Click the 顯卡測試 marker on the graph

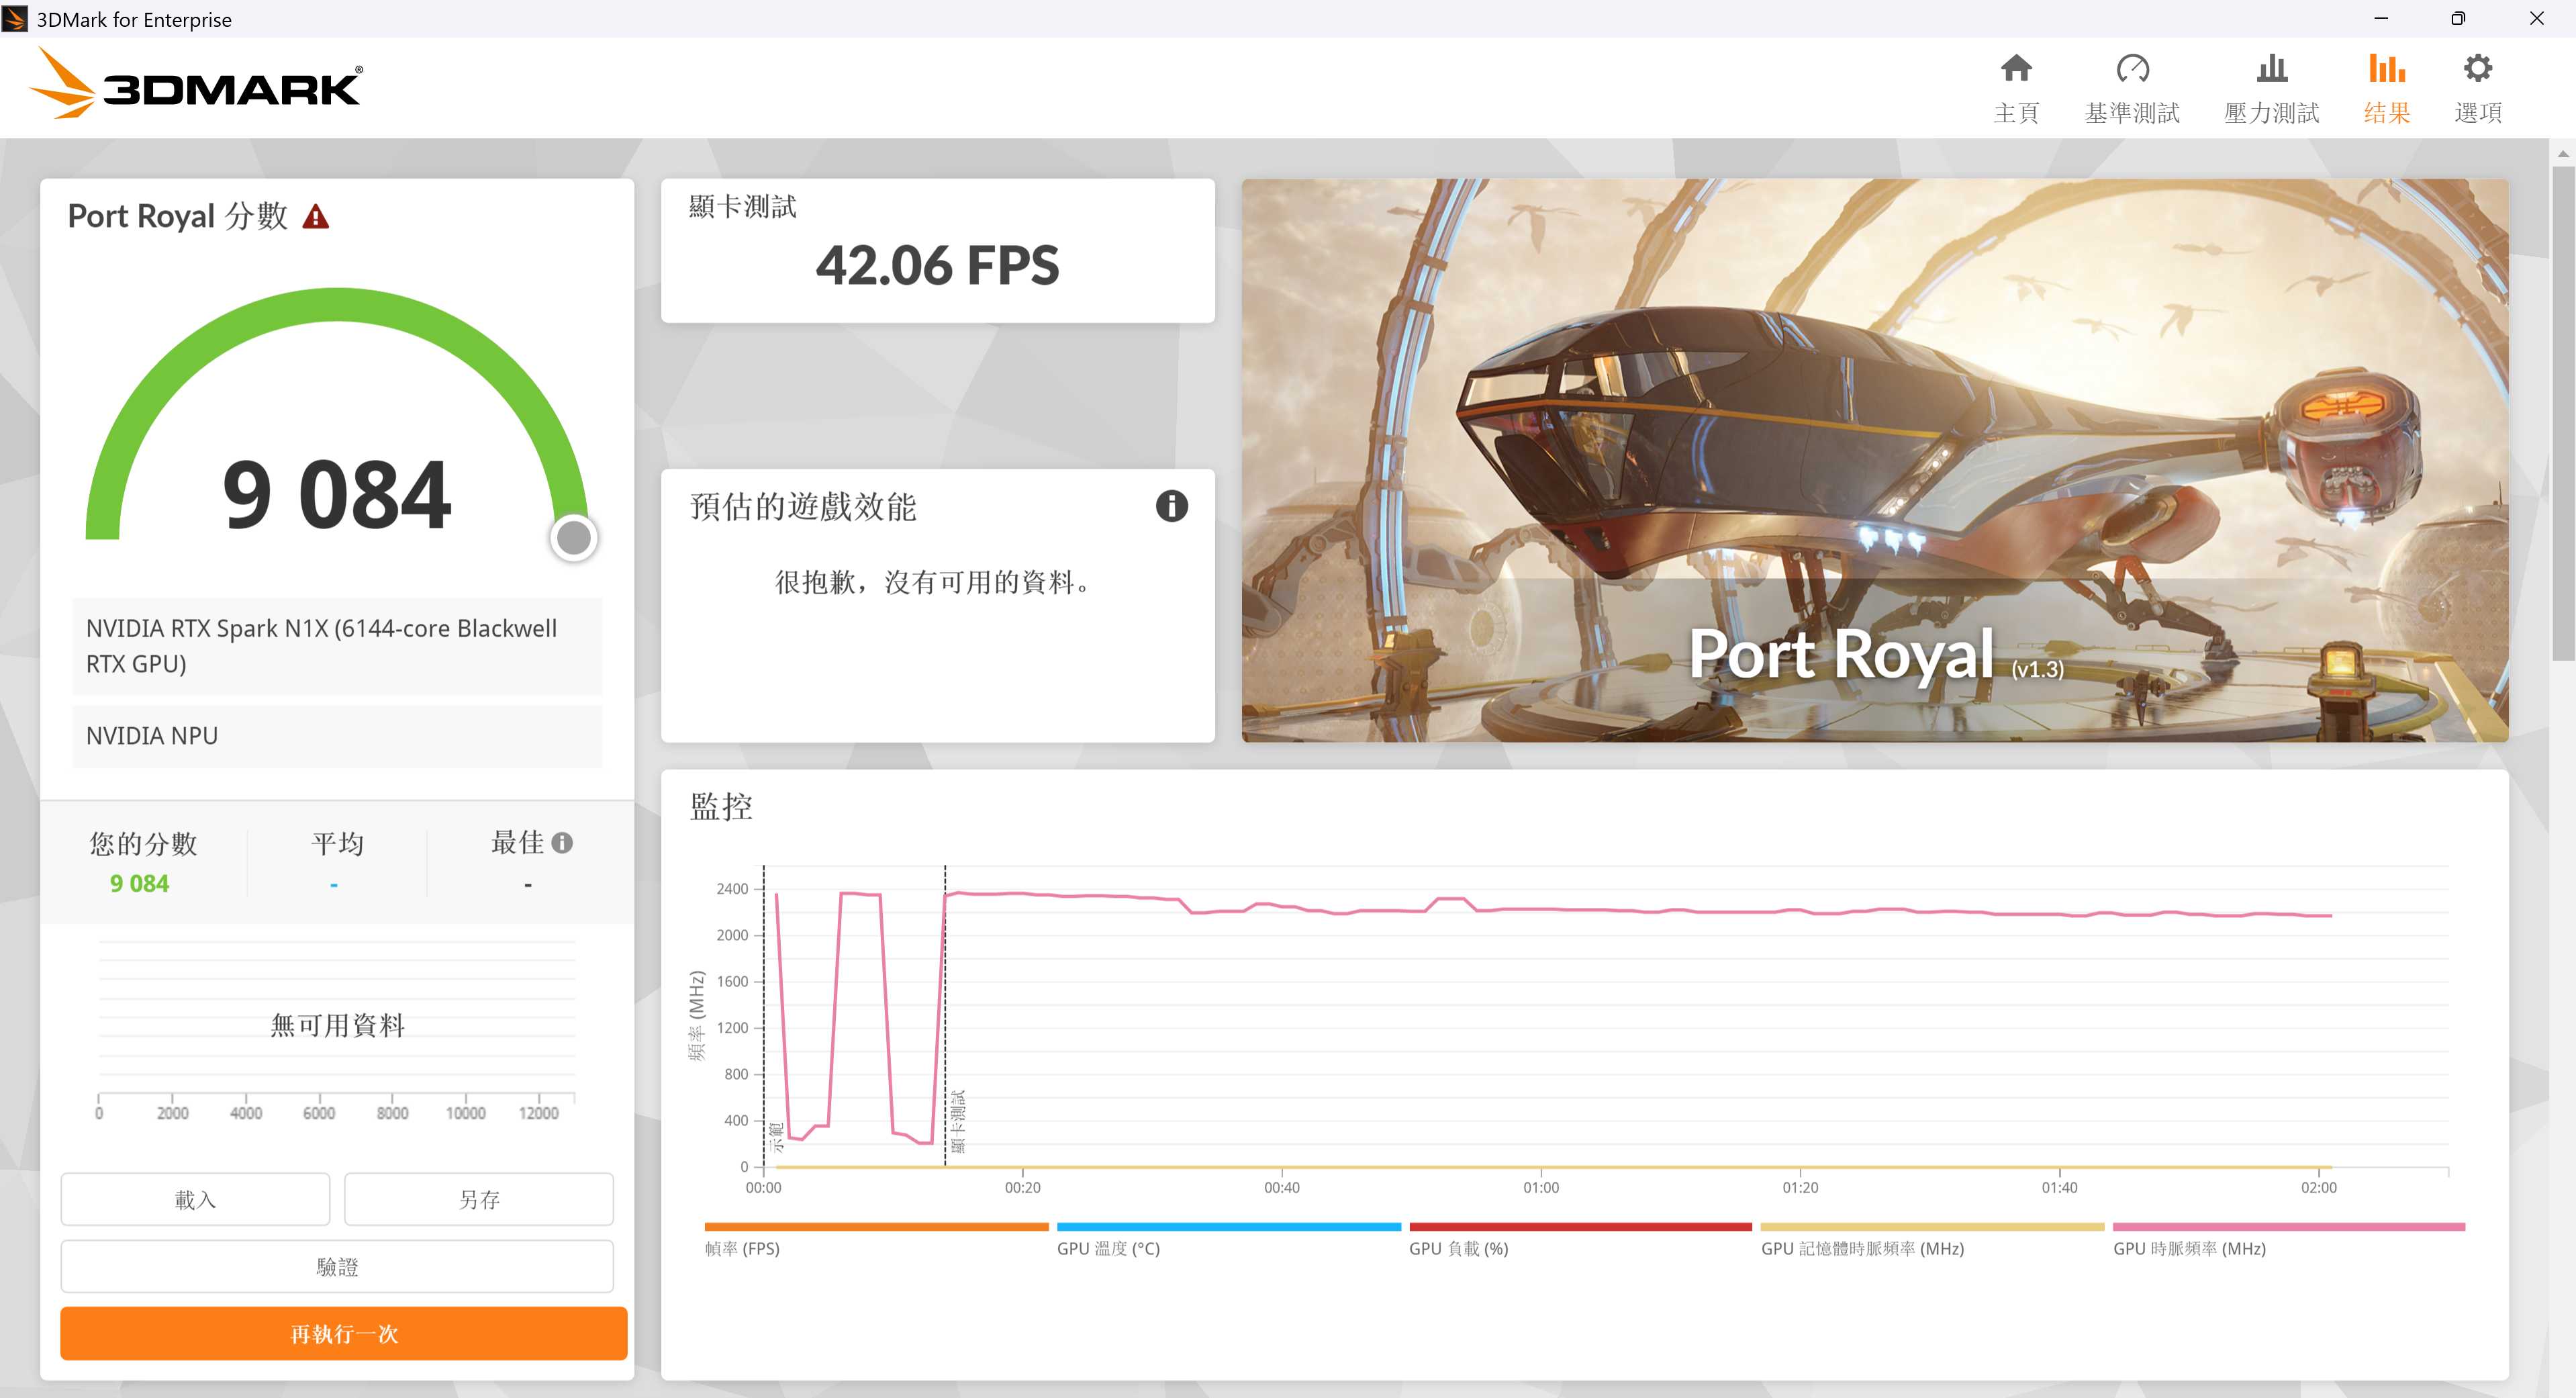pos(957,1121)
